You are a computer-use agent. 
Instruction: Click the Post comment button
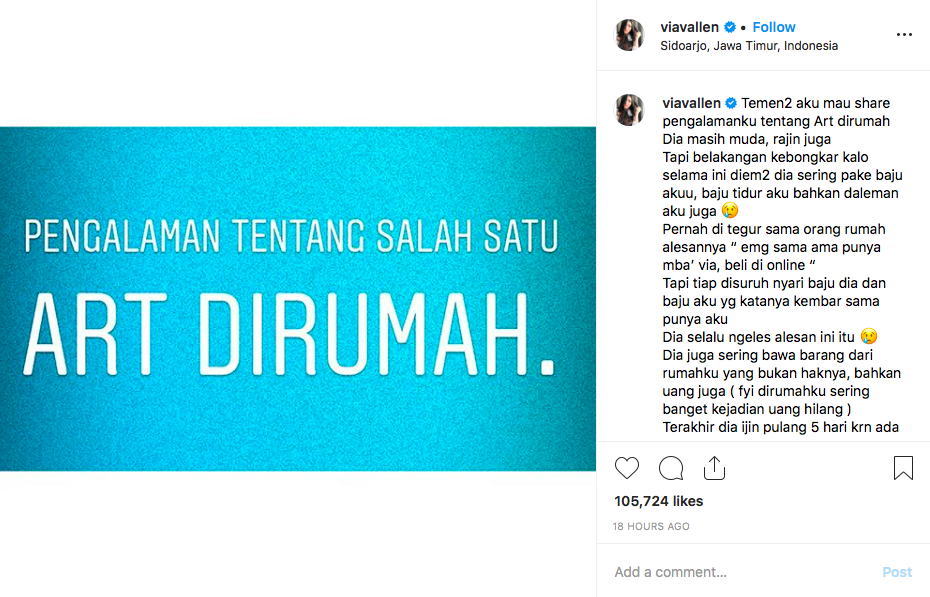point(897,572)
